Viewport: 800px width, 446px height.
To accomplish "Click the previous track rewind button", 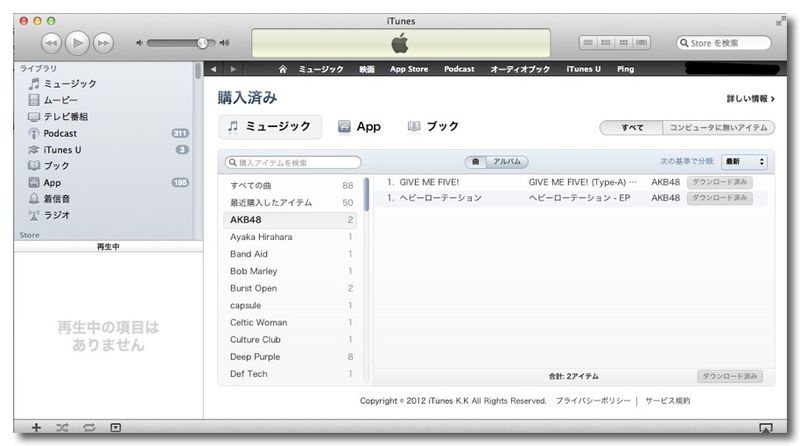I will pos(51,43).
